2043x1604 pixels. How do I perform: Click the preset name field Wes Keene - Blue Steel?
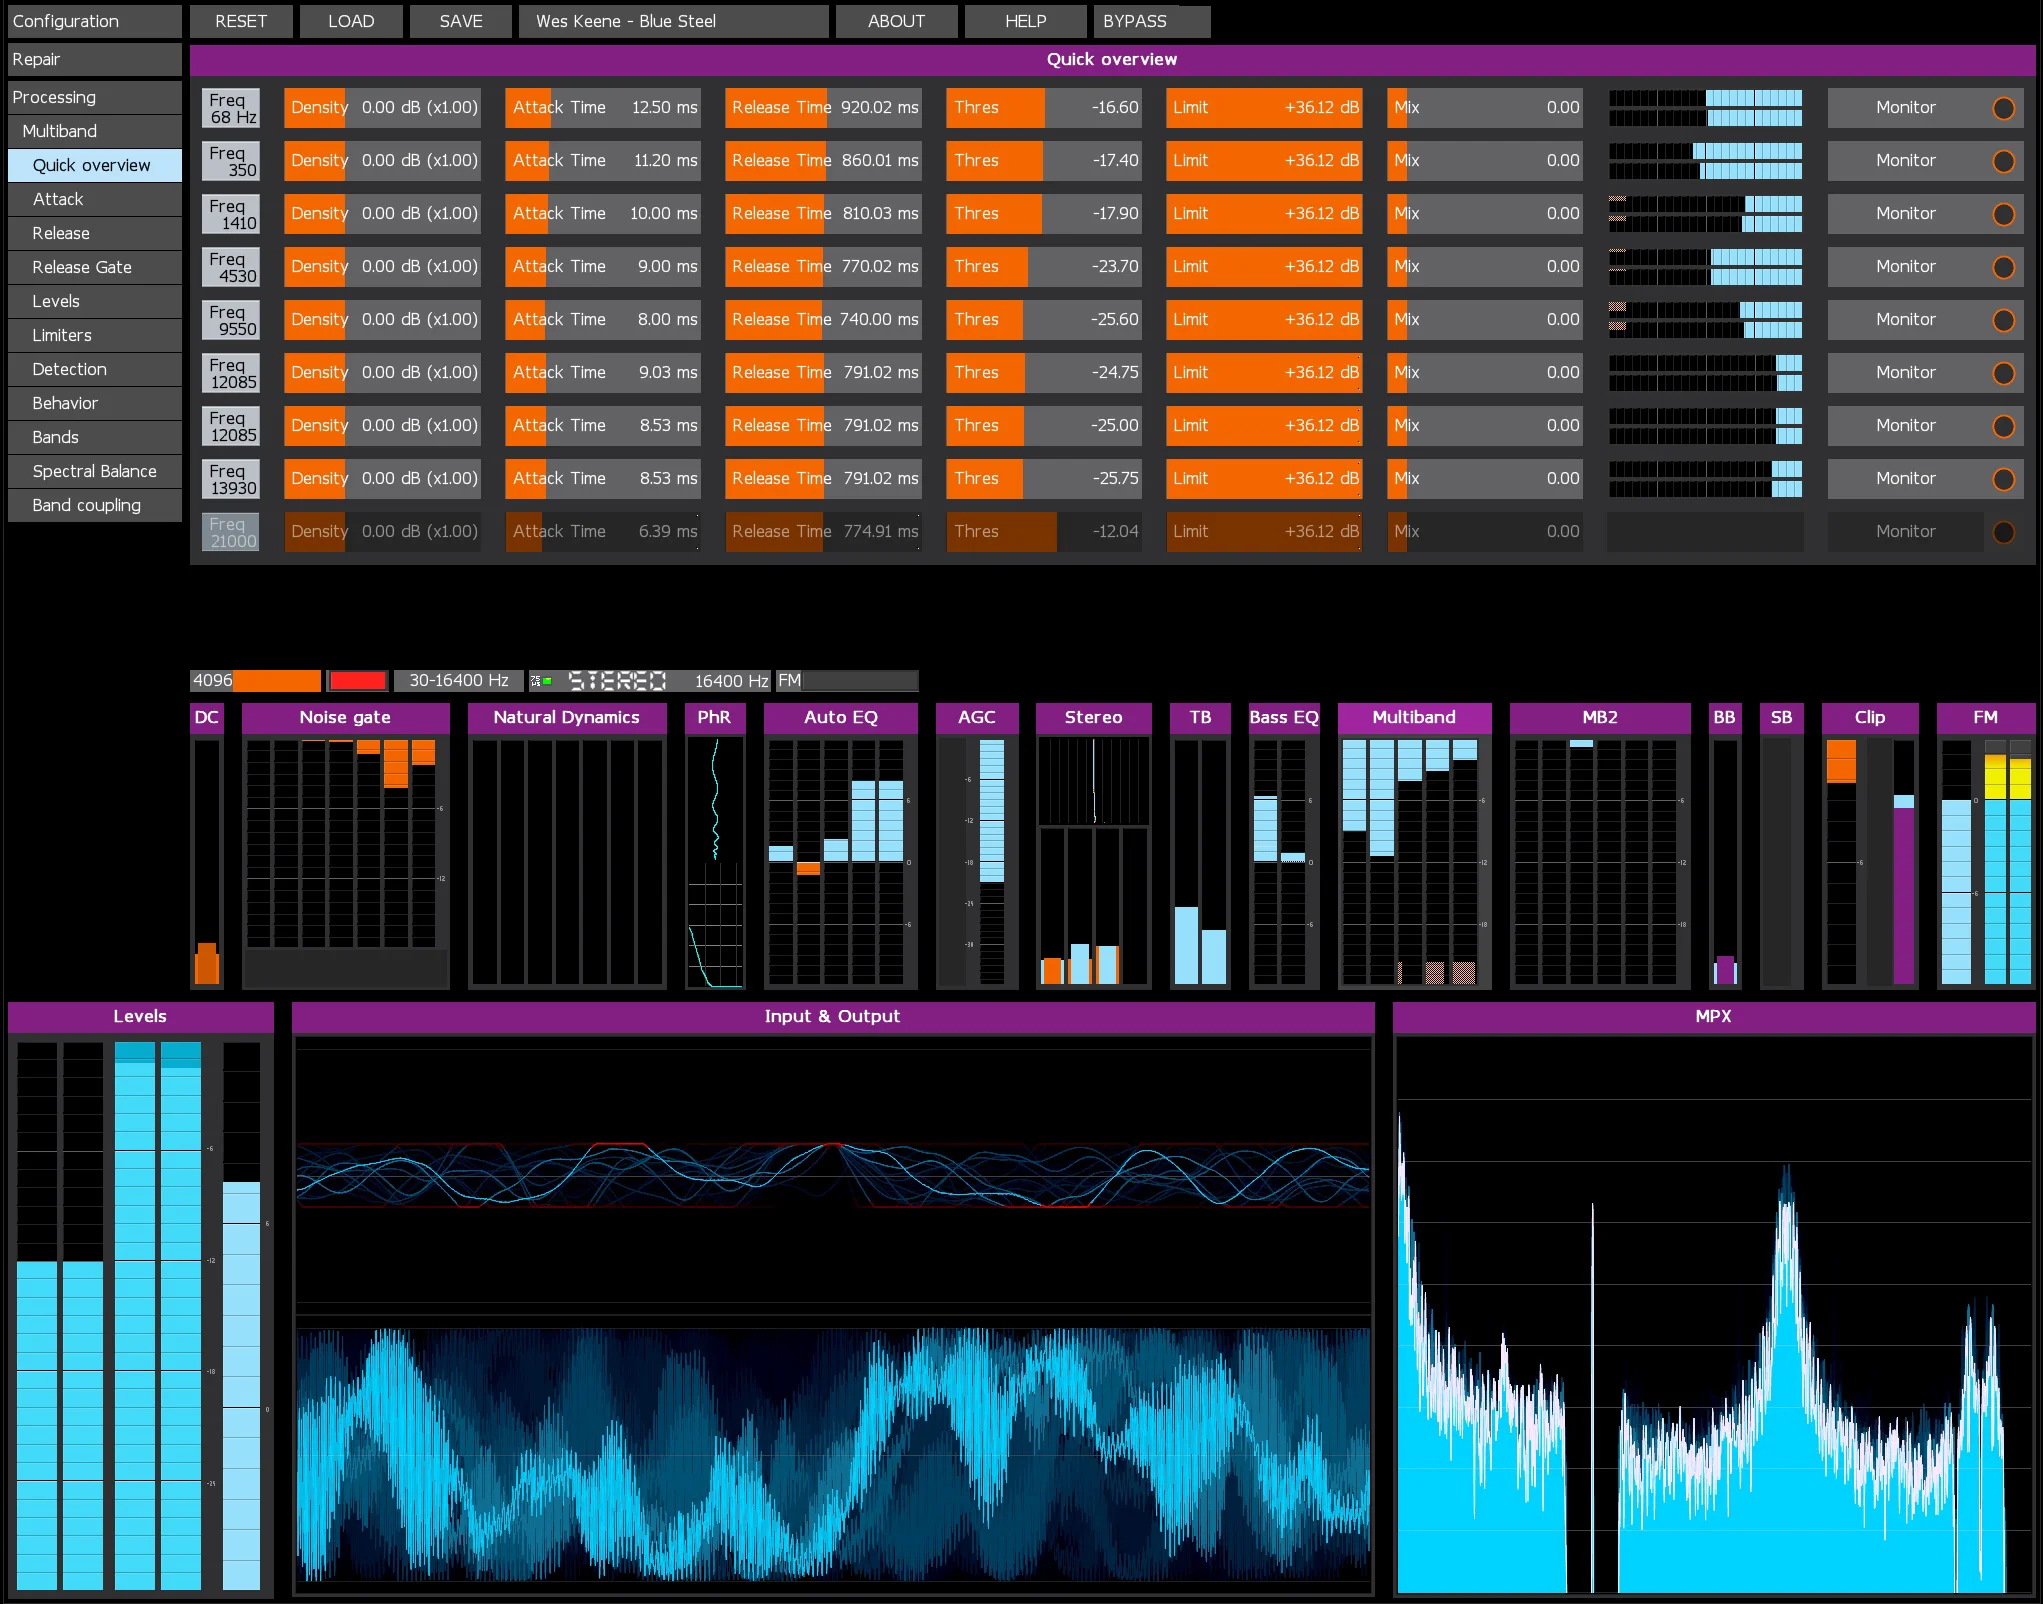tap(673, 21)
